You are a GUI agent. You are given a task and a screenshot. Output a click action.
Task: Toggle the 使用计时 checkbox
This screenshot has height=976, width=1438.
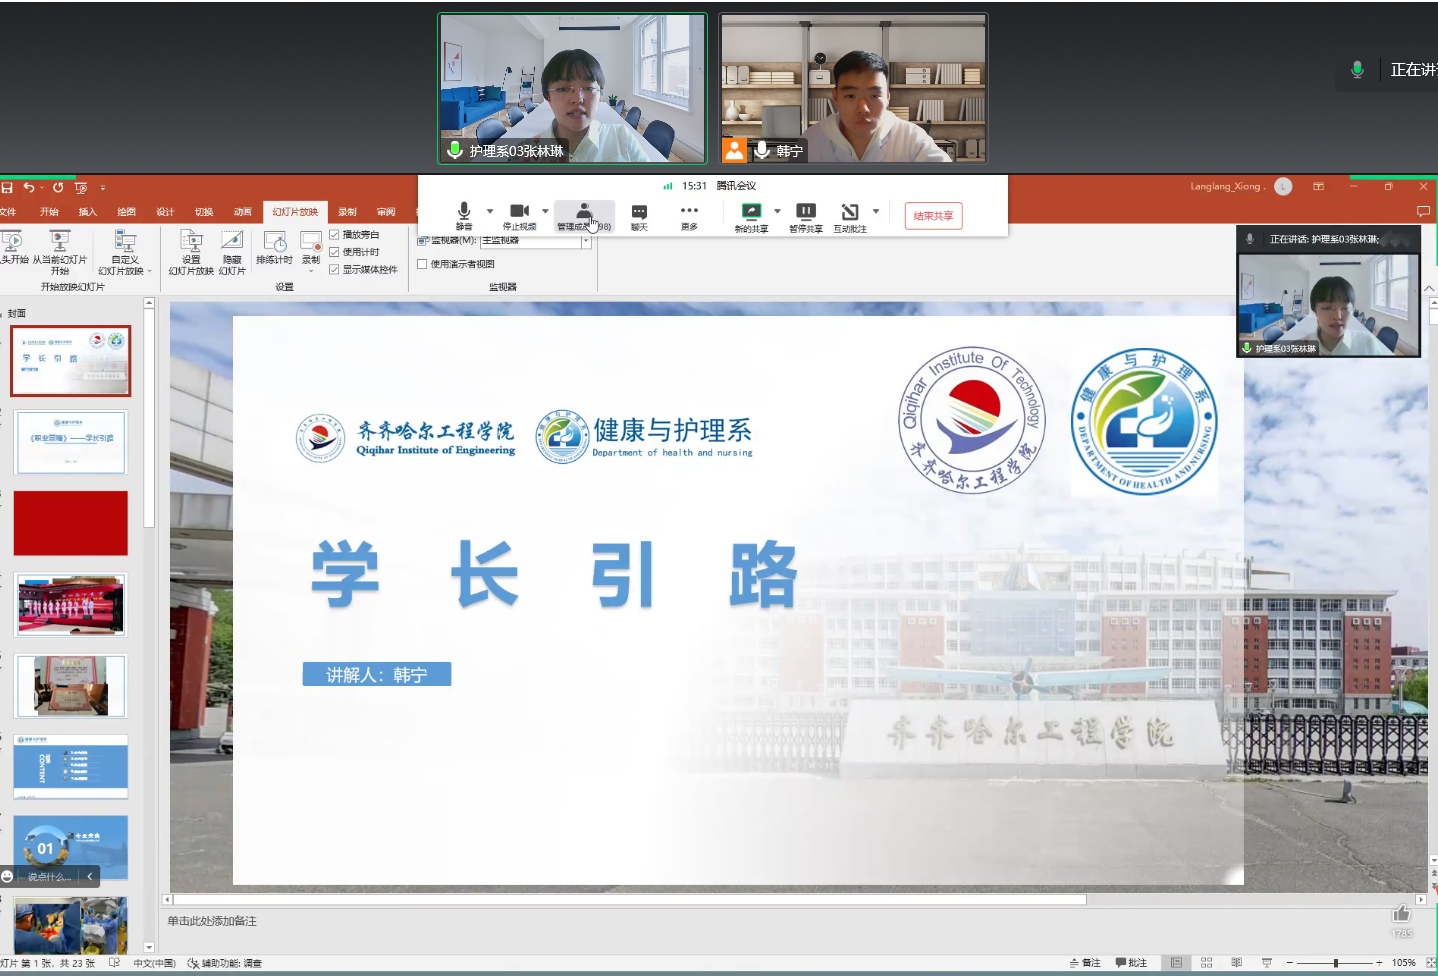click(335, 252)
